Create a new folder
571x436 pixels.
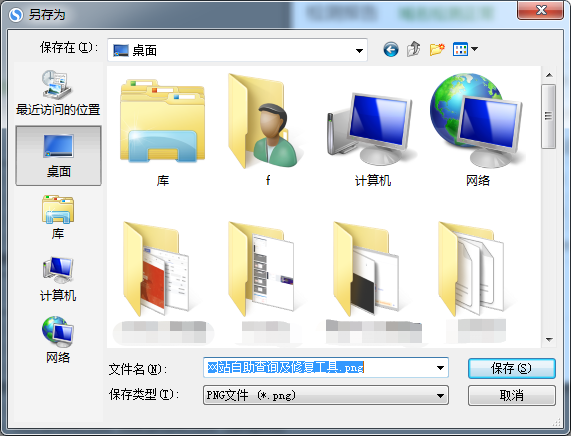(x=437, y=49)
